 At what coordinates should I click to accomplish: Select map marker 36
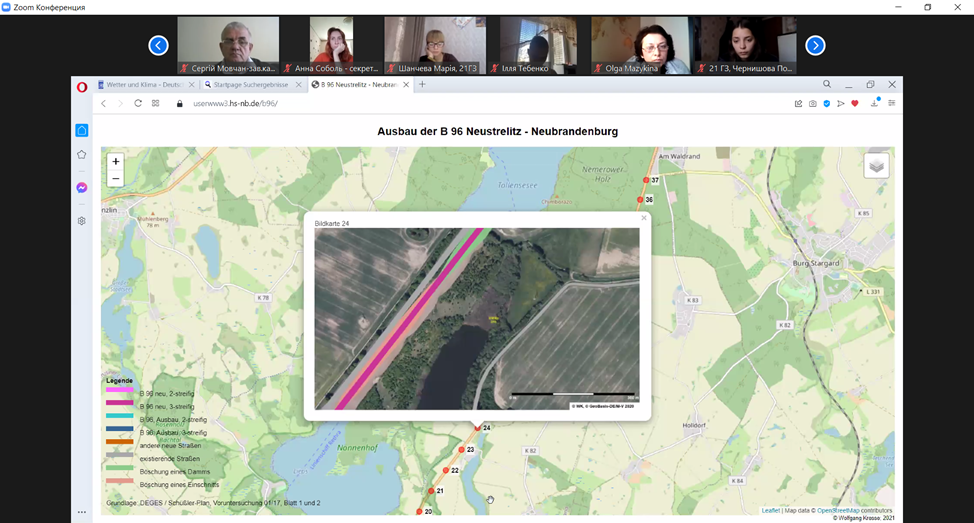click(640, 200)
